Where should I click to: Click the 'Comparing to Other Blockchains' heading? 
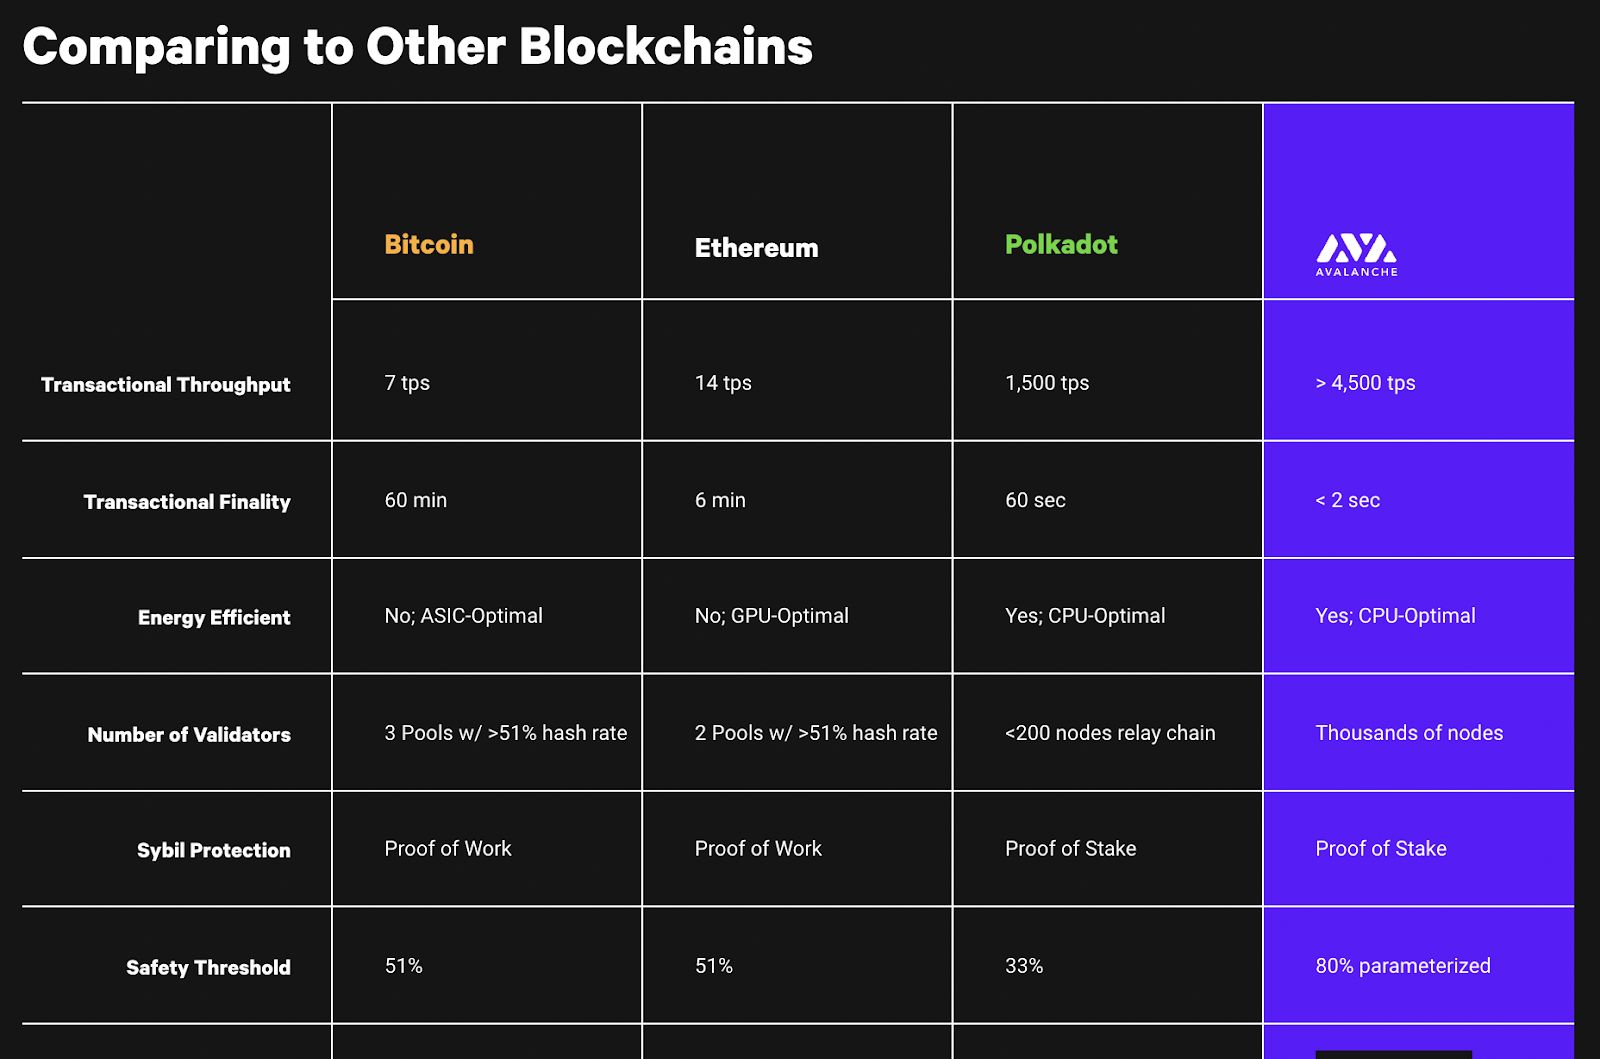pyautogui.click(x=417, y=47)
